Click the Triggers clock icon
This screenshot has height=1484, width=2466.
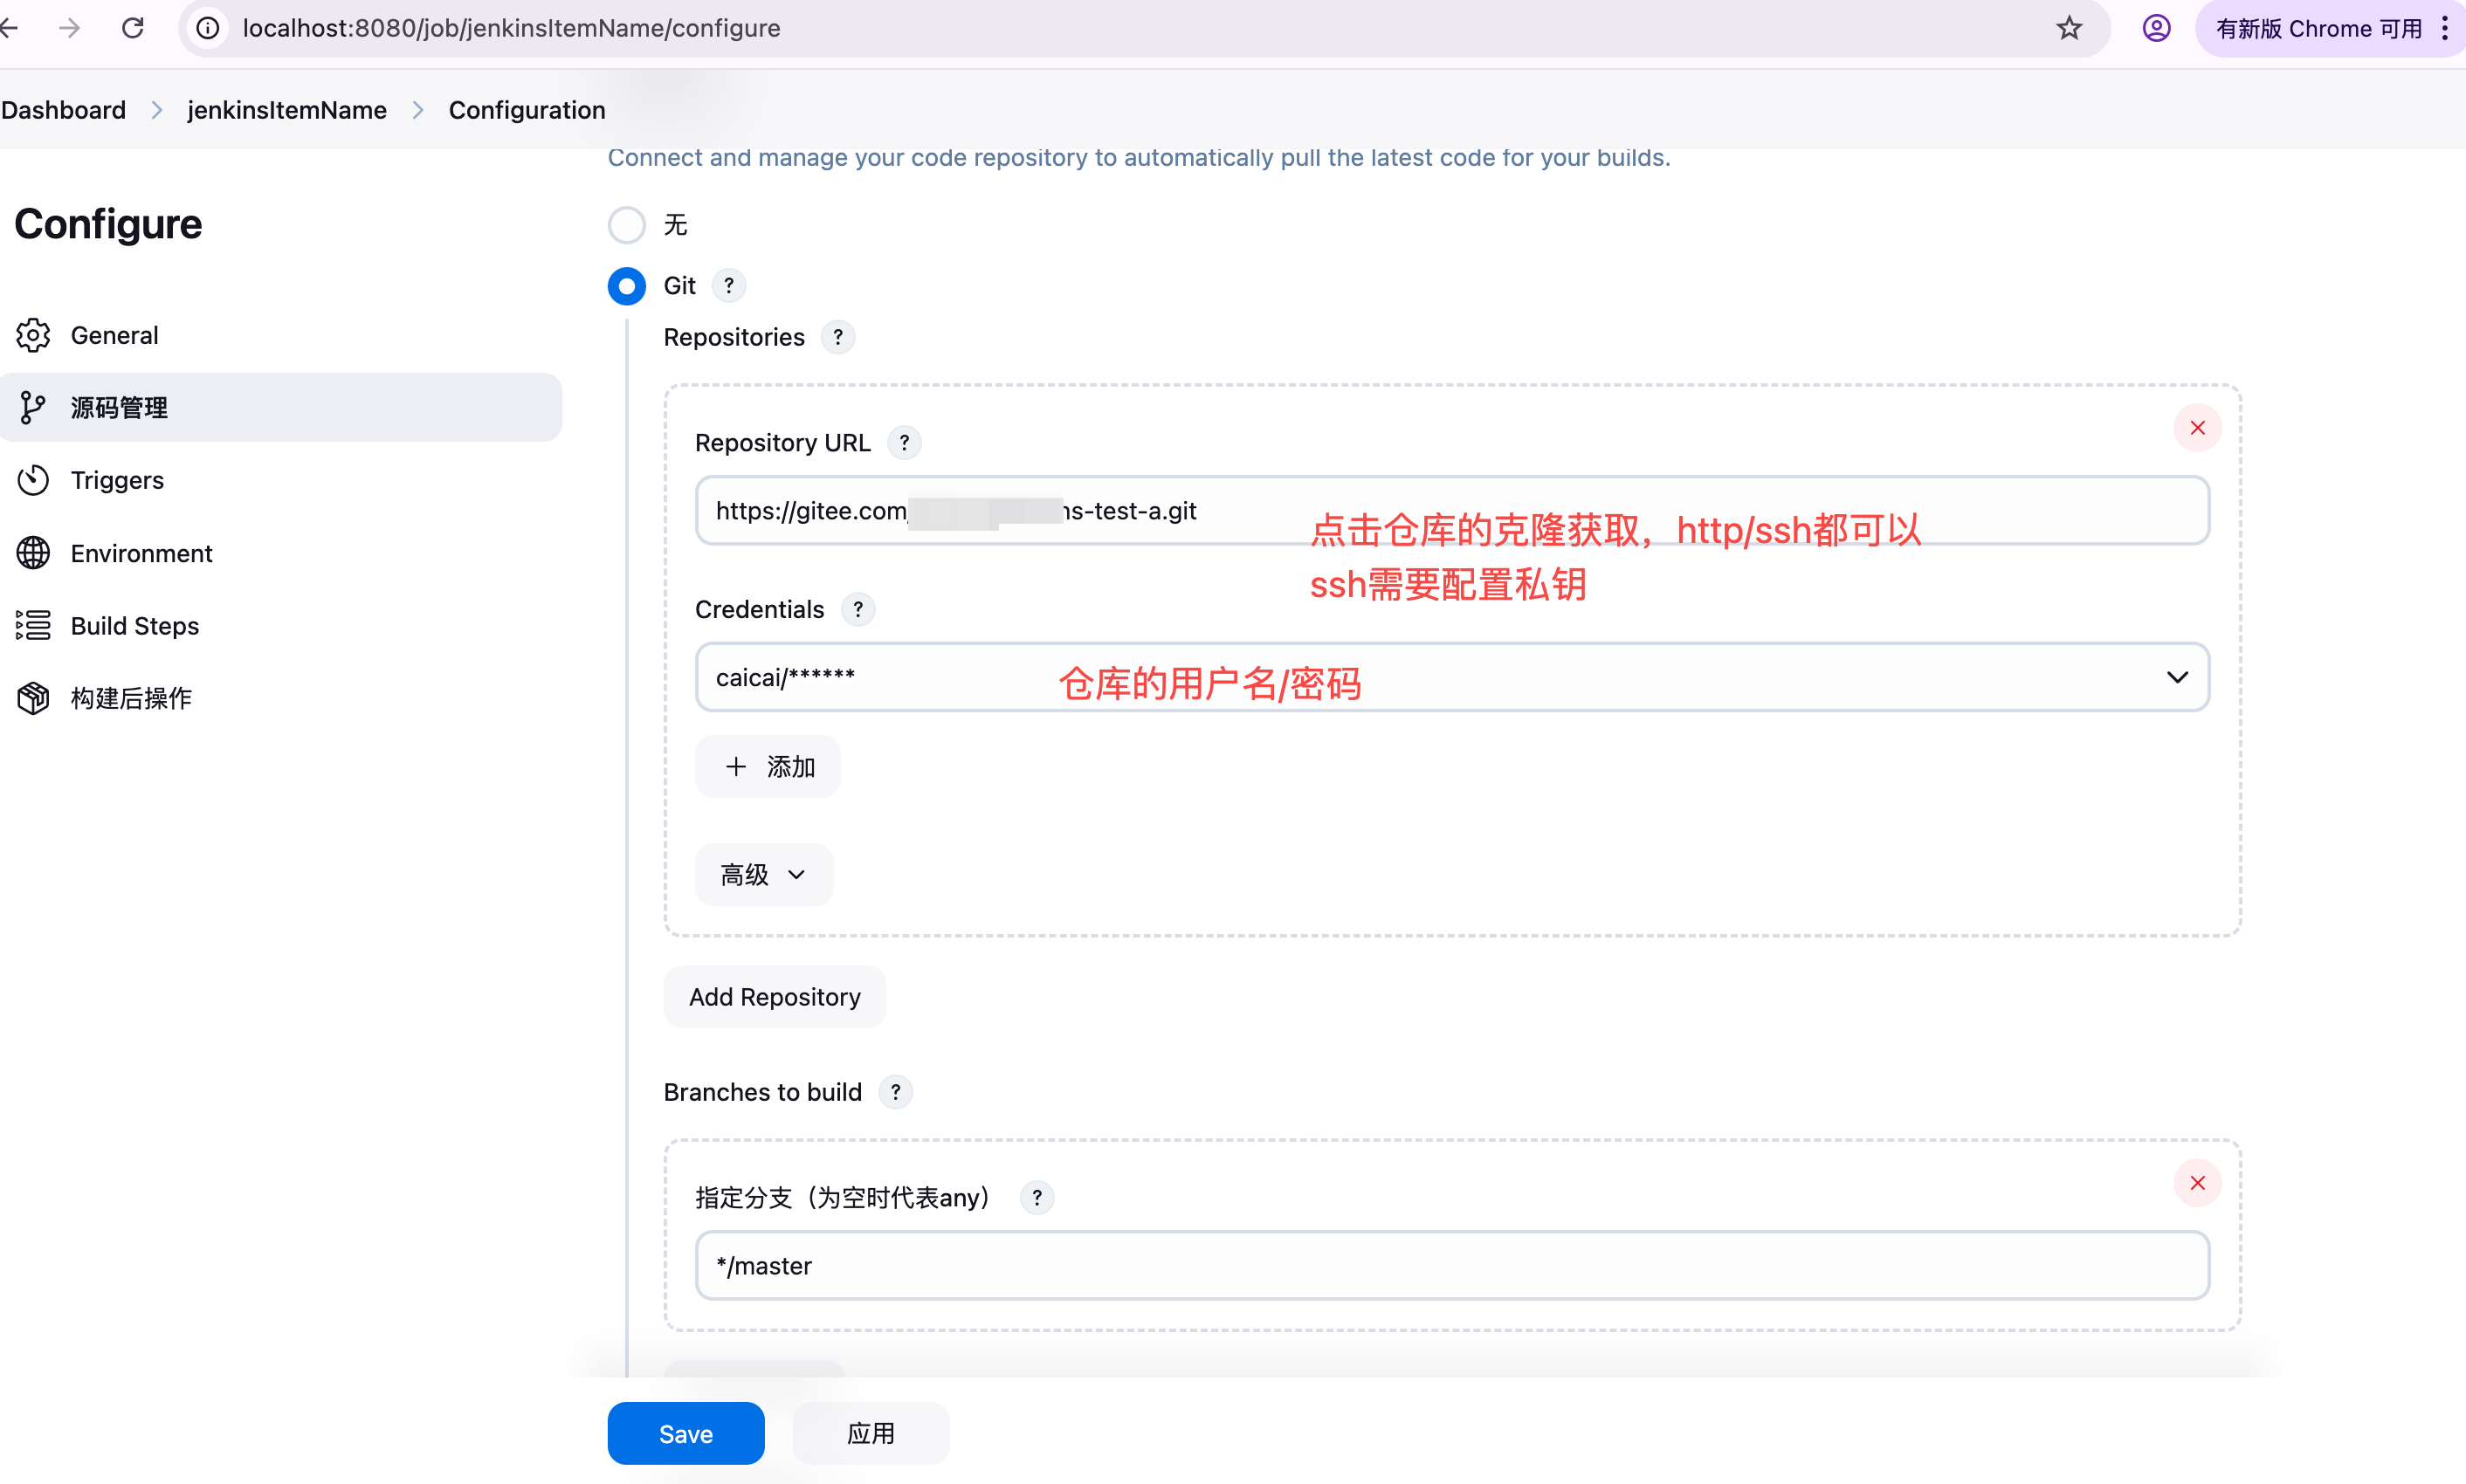coord(33,480)
